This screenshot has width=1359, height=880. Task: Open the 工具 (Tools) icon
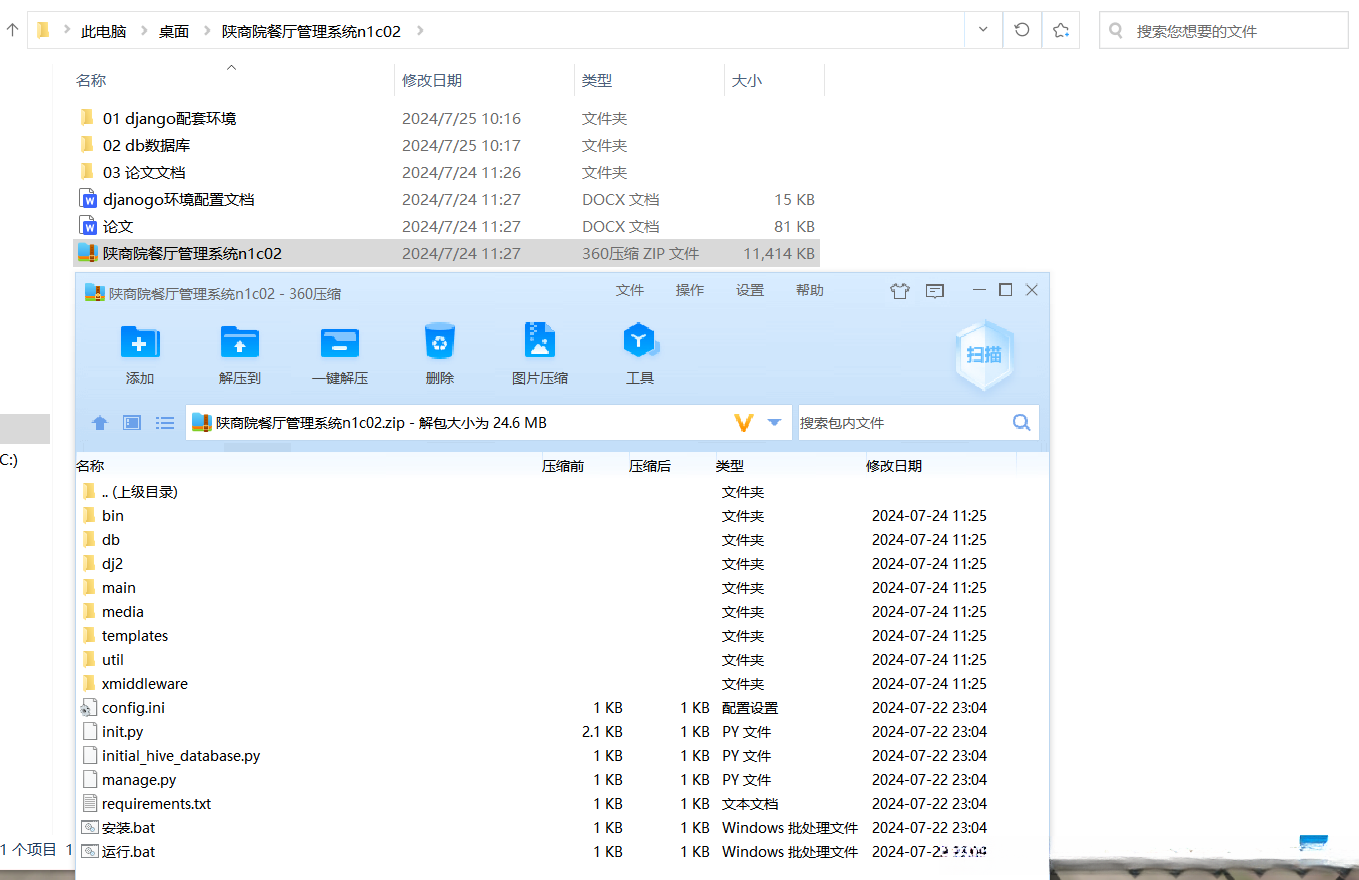click(x=639, y=343)
